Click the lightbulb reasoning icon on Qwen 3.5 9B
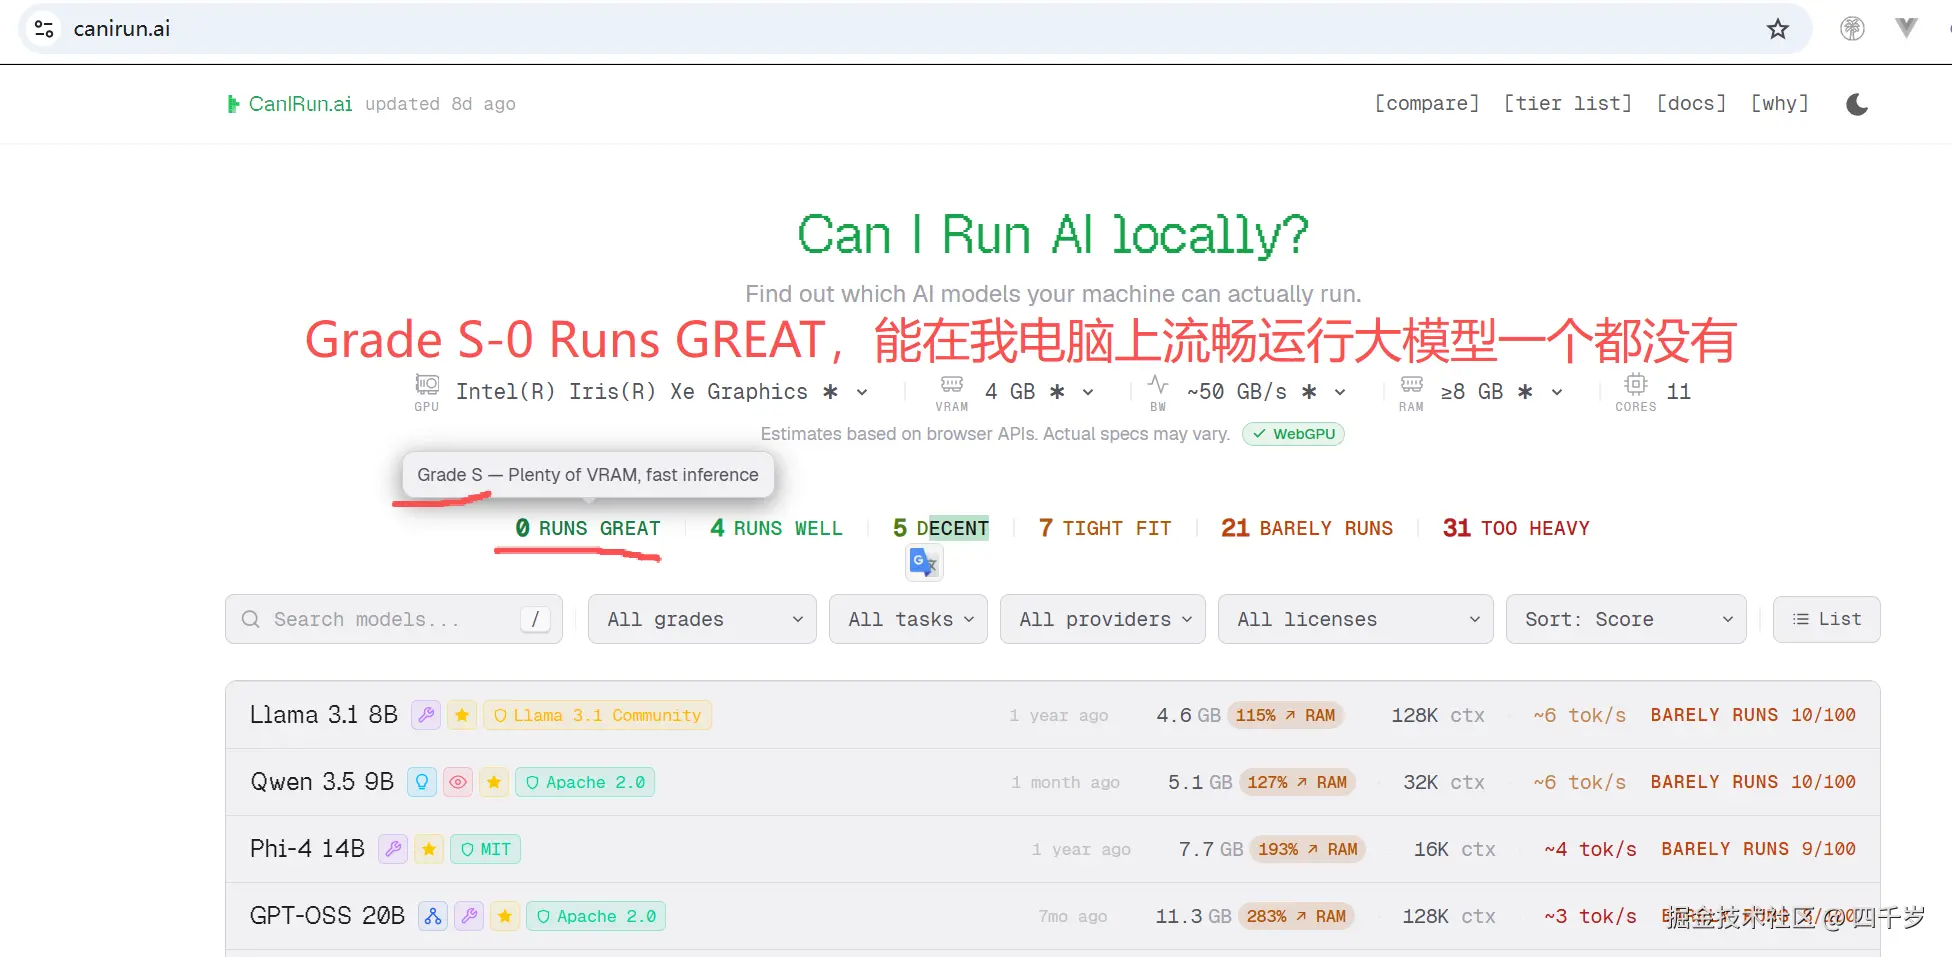 (422, 782)
